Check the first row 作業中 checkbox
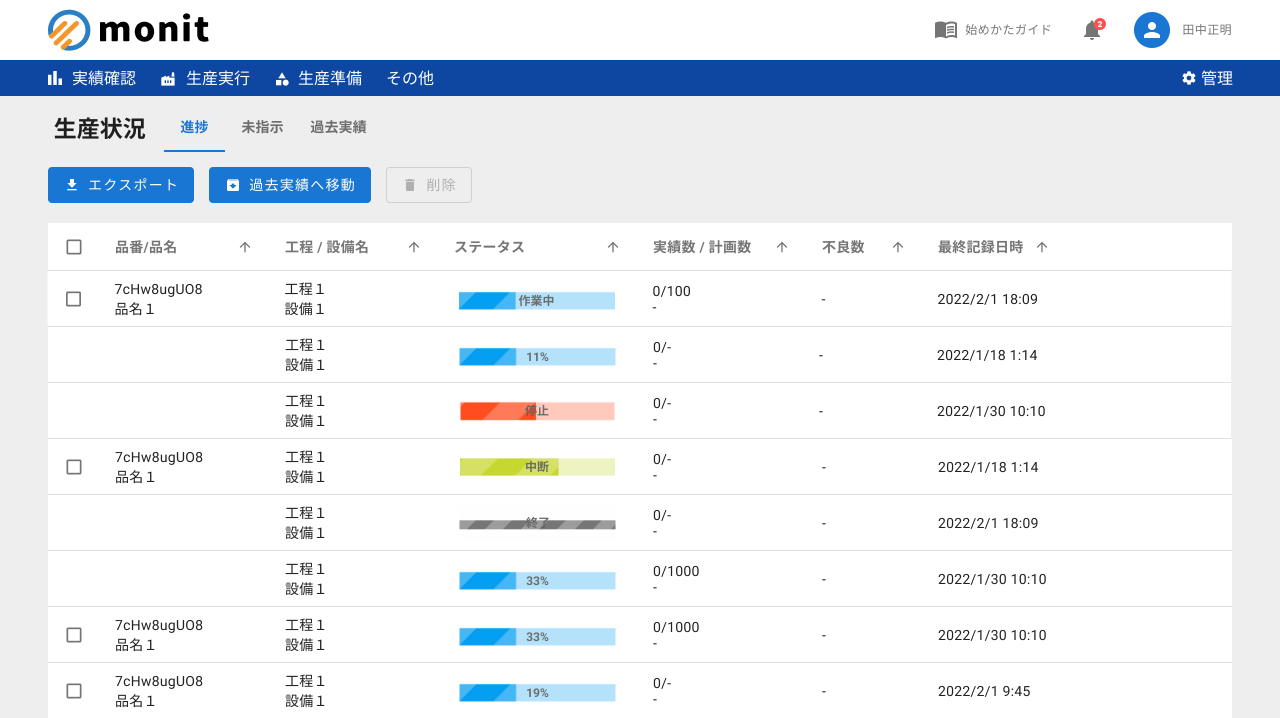 (x=74, y=299)
